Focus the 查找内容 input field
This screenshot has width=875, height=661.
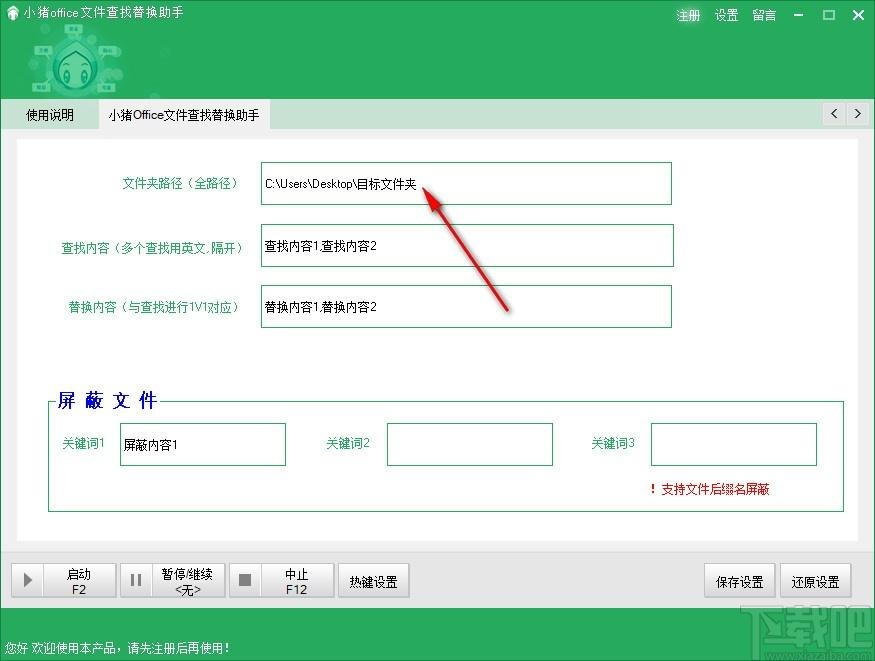[x=467, y=245]
